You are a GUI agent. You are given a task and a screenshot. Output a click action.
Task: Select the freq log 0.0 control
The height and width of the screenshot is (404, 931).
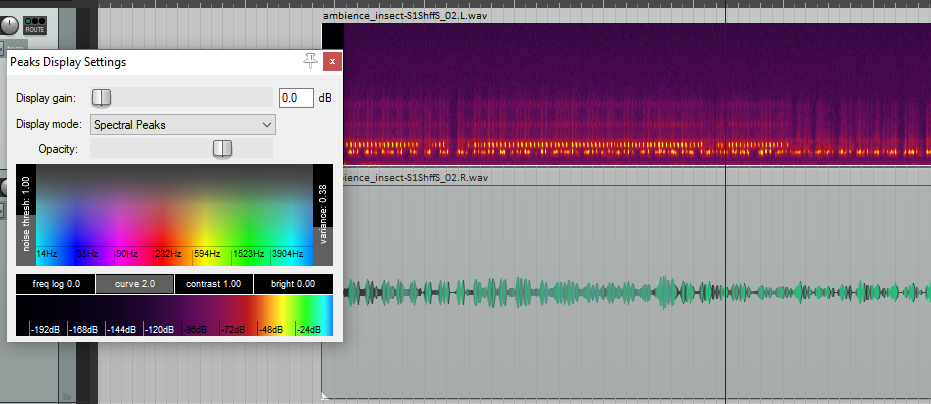point(56,284)
